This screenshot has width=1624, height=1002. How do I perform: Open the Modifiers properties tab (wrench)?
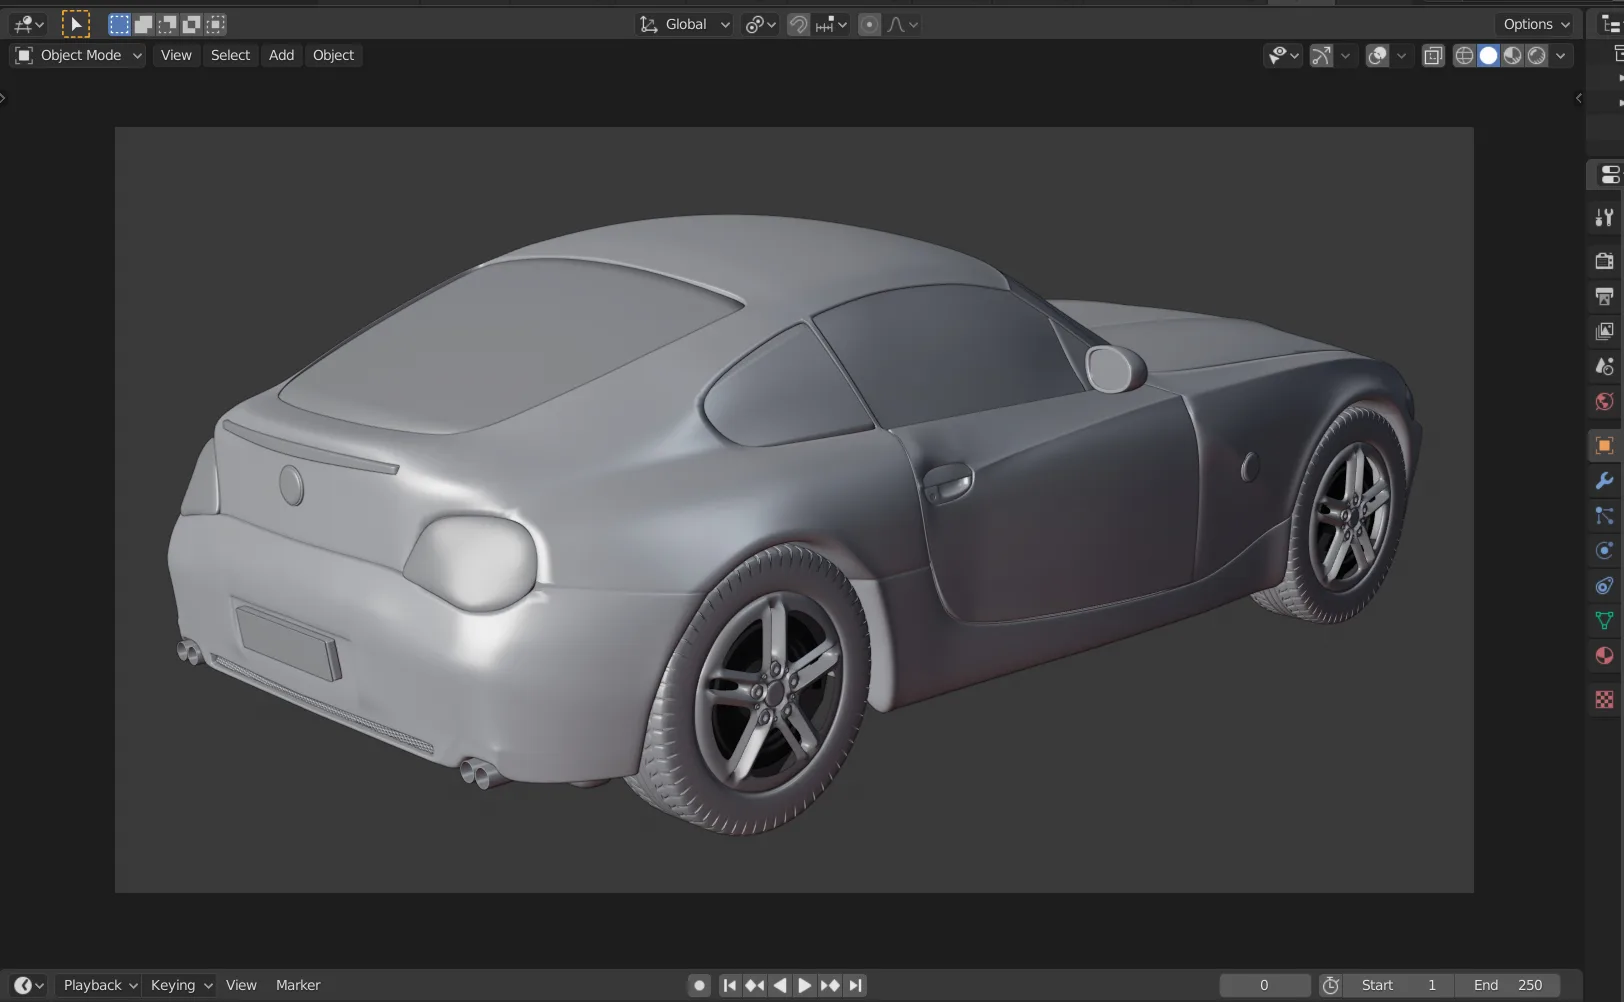1604,481
